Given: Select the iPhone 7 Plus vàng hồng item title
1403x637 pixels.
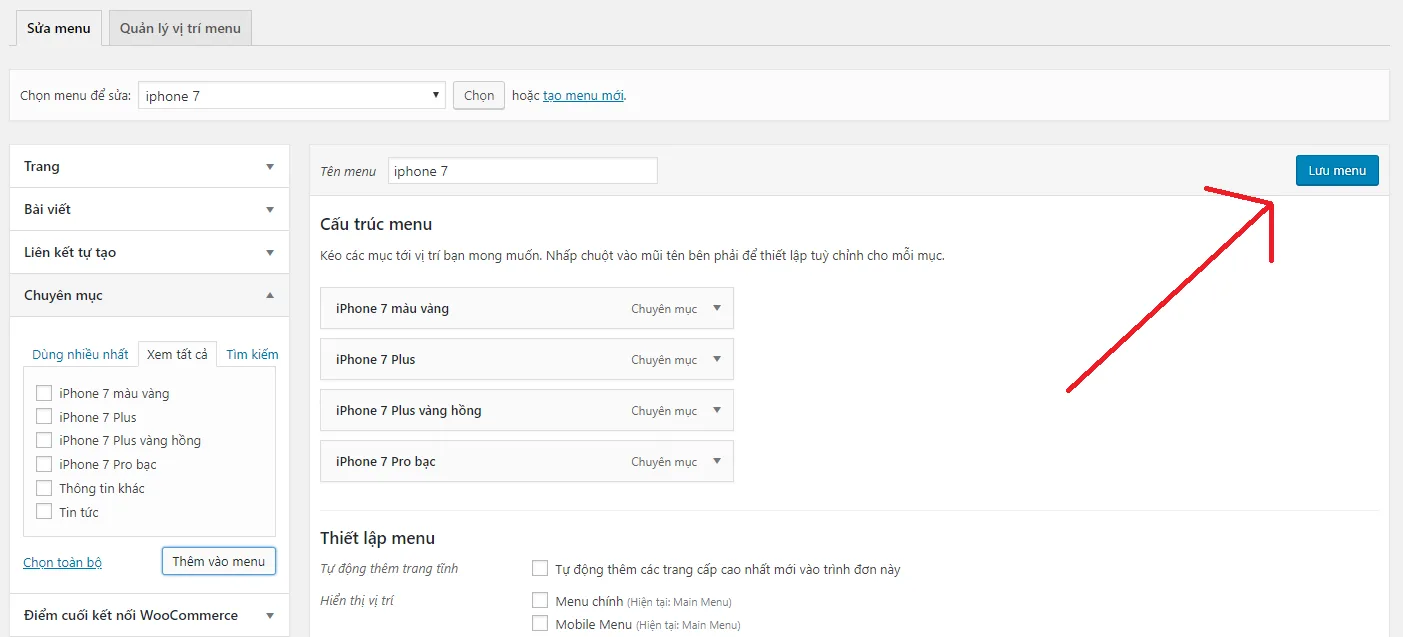Looking at the screenshot, I should point(408,410).
